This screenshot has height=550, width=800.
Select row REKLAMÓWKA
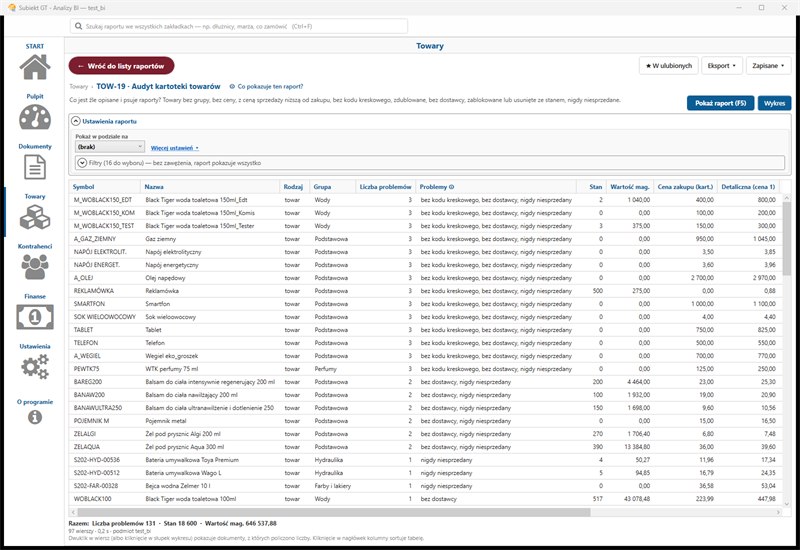pyautogui.click(x=424, y=291)
